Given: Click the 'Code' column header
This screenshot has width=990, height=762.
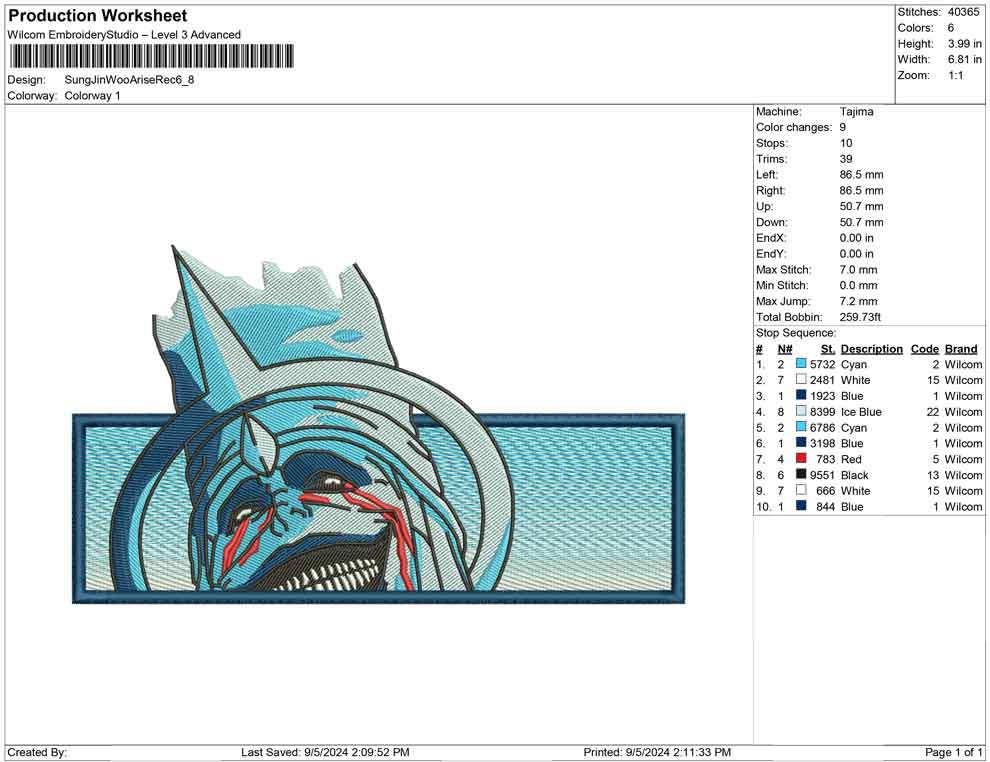Looking at the screenshot, I should (925, 348).
